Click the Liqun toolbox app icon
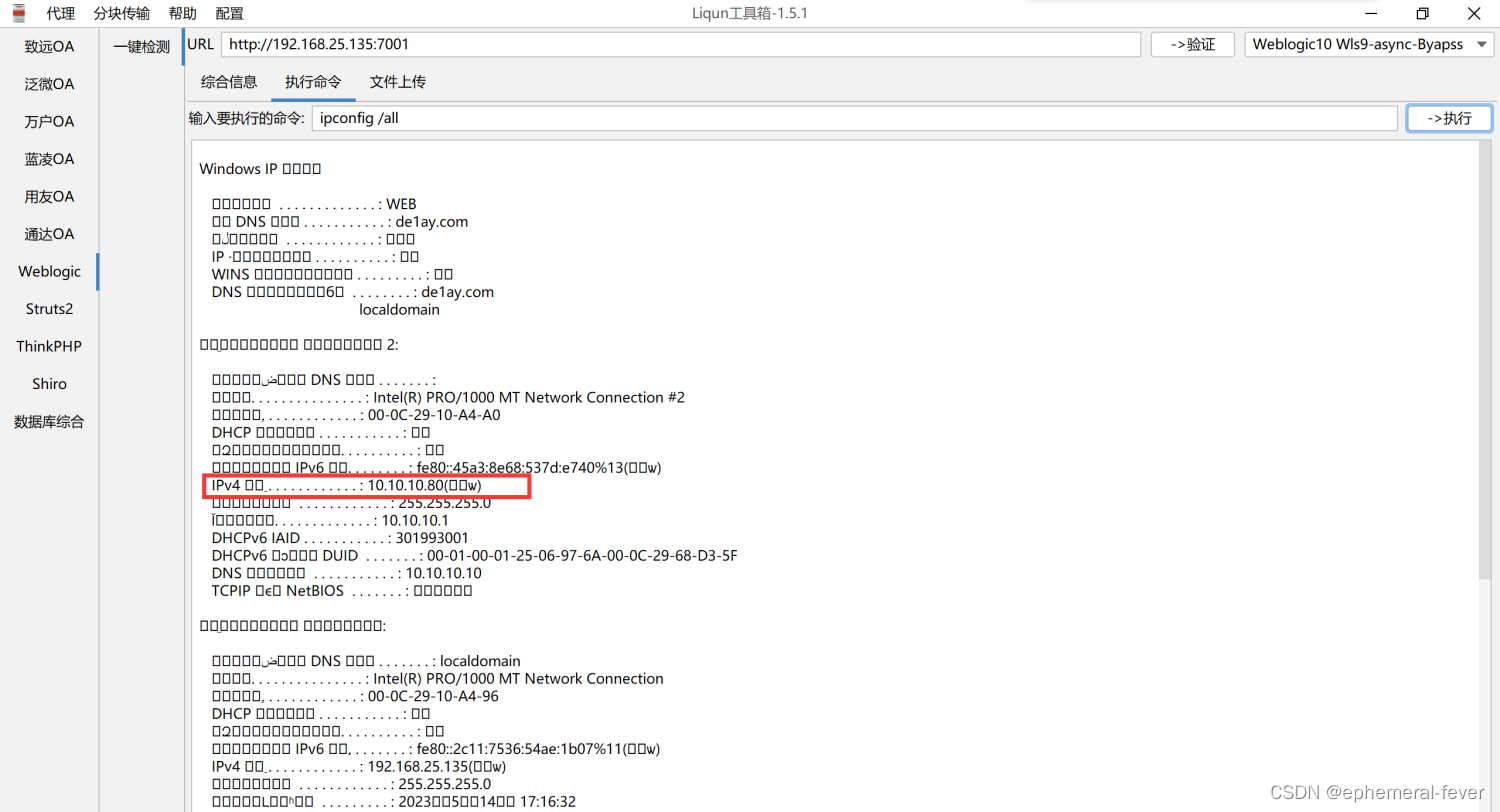 (18, 14)
